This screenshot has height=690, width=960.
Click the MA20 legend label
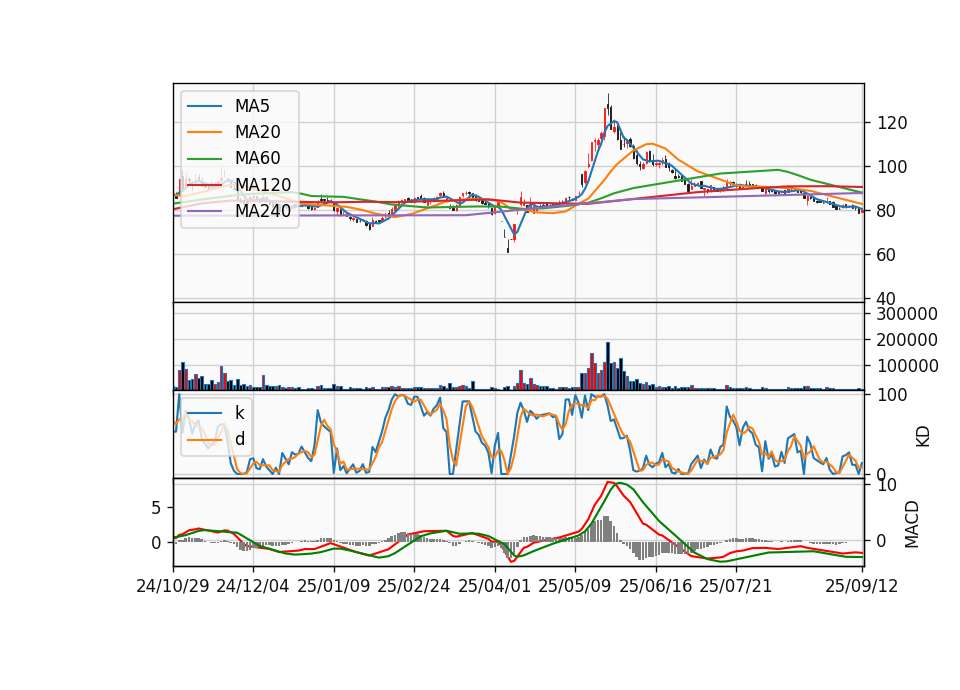click(x=258, y=132)
